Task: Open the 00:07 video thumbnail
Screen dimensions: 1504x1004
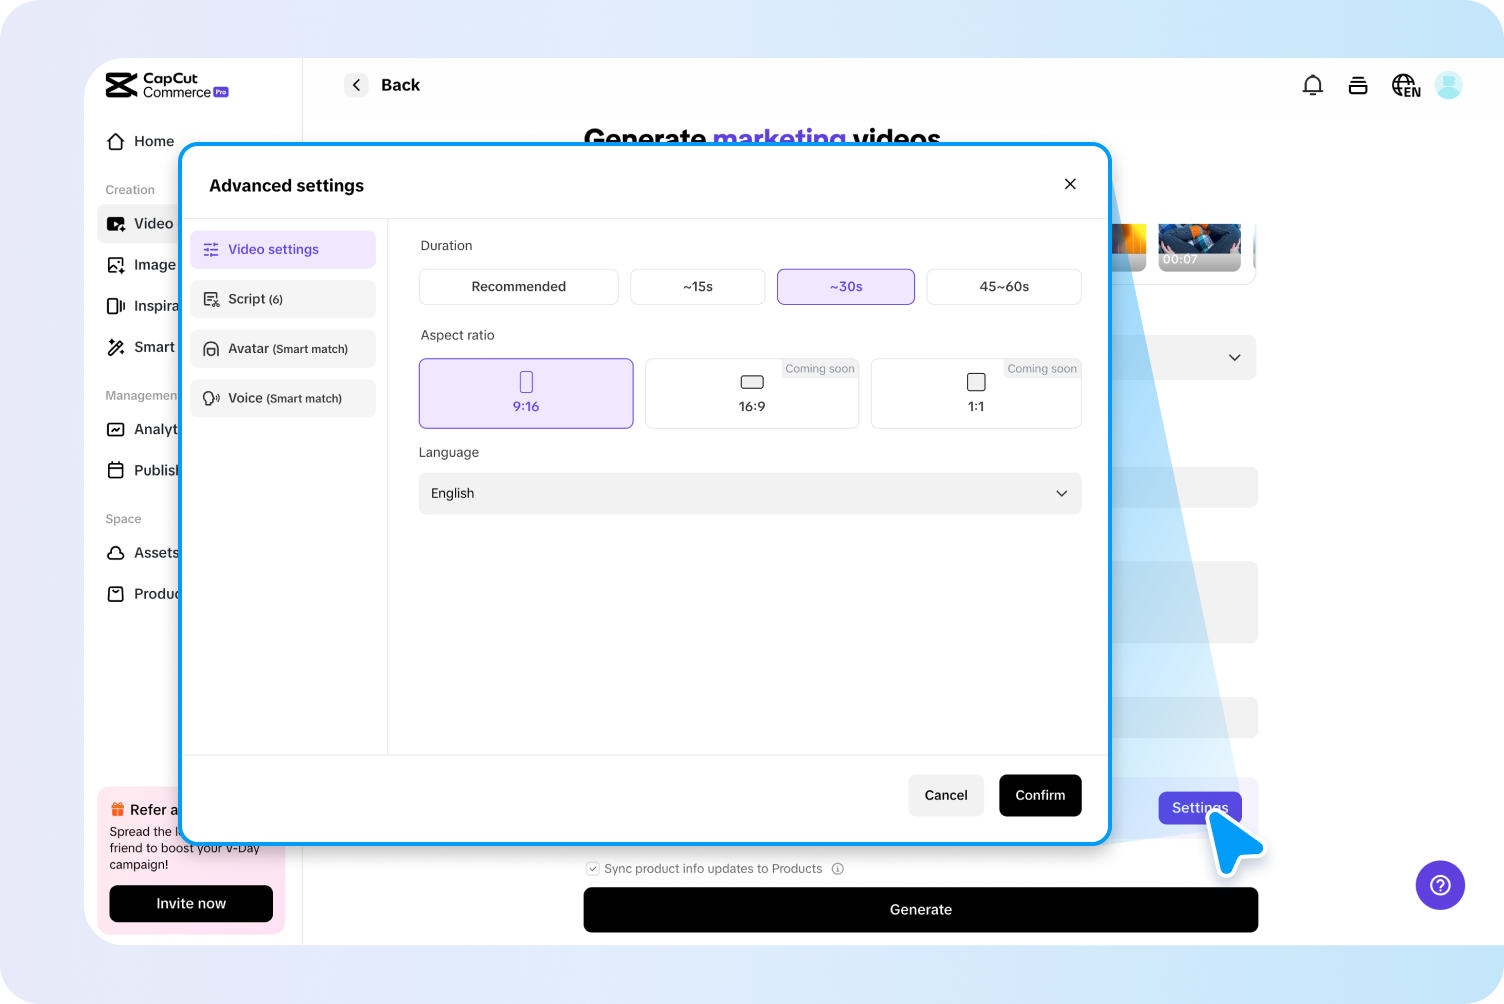Action: pyautogui.click(x=1199, y=247)
